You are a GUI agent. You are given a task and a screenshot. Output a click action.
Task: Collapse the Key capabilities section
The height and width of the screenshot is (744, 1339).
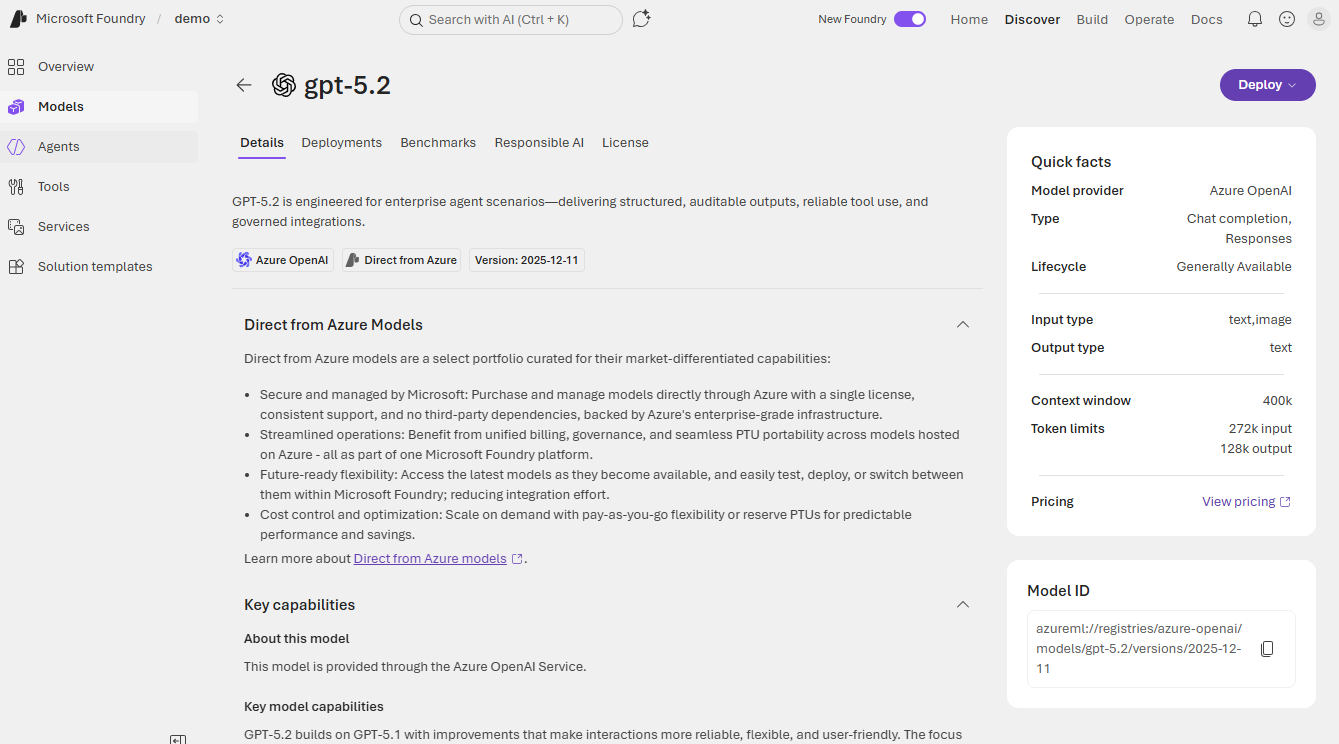click(963, 605)
